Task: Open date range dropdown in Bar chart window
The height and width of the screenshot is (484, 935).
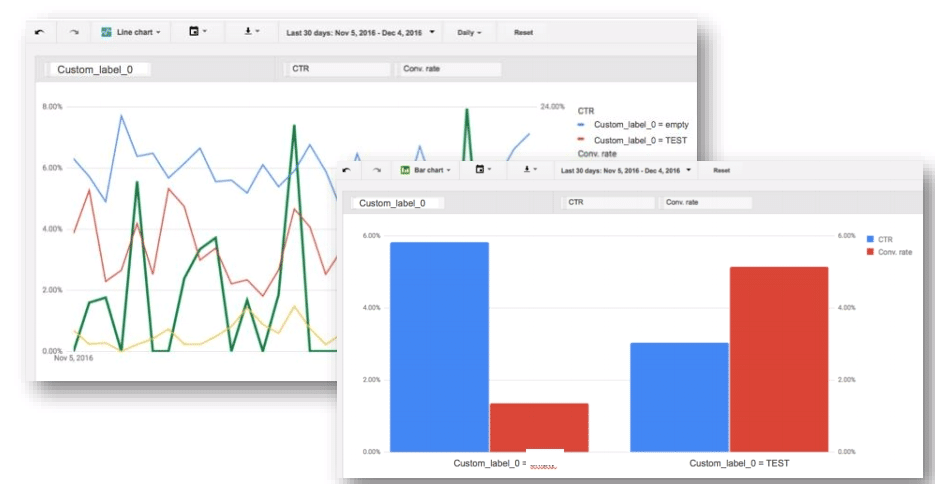Action: 626,170
